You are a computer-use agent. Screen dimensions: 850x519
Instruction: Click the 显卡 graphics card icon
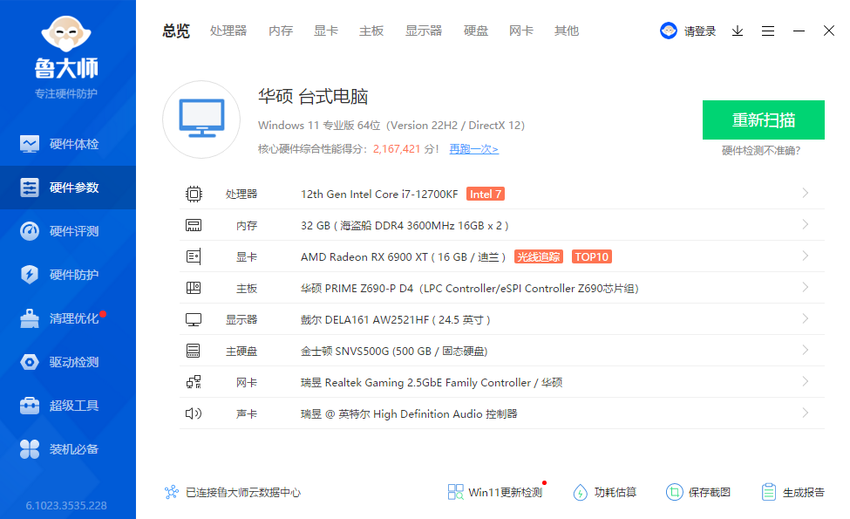pyautogui.click(x=194, y=257)
